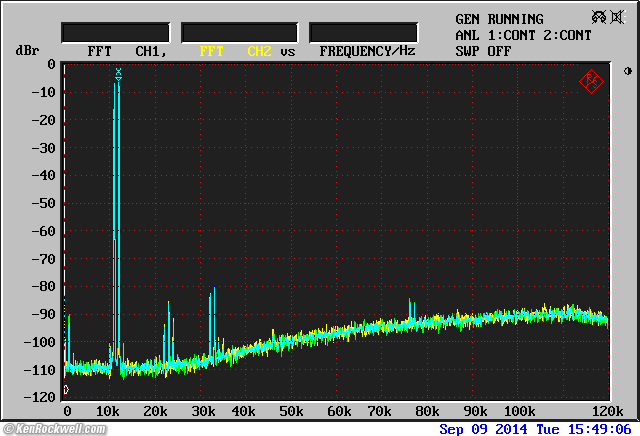Click the SWP OFF sweep status
The width and height of the screenshot is (640, 436).
click(x=483, y=50)
